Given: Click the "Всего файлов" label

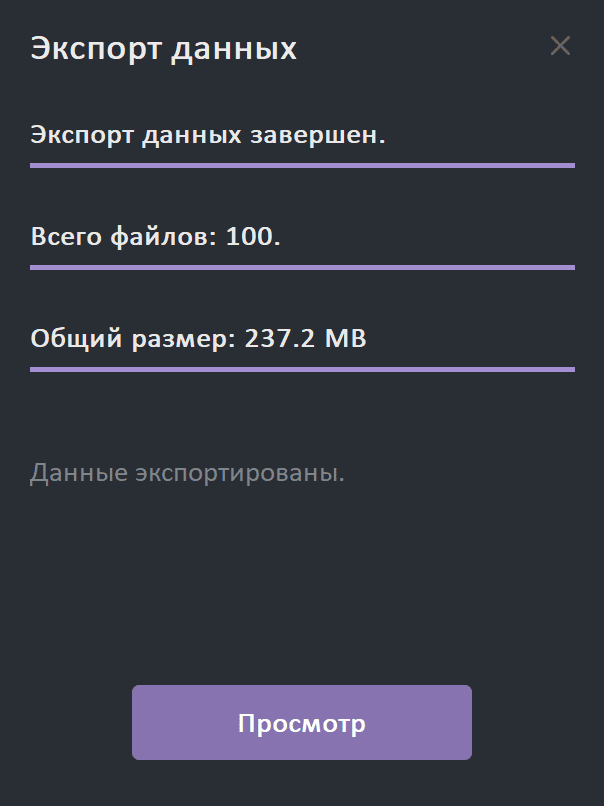Looking at the screenshot, I should (123, 237).
